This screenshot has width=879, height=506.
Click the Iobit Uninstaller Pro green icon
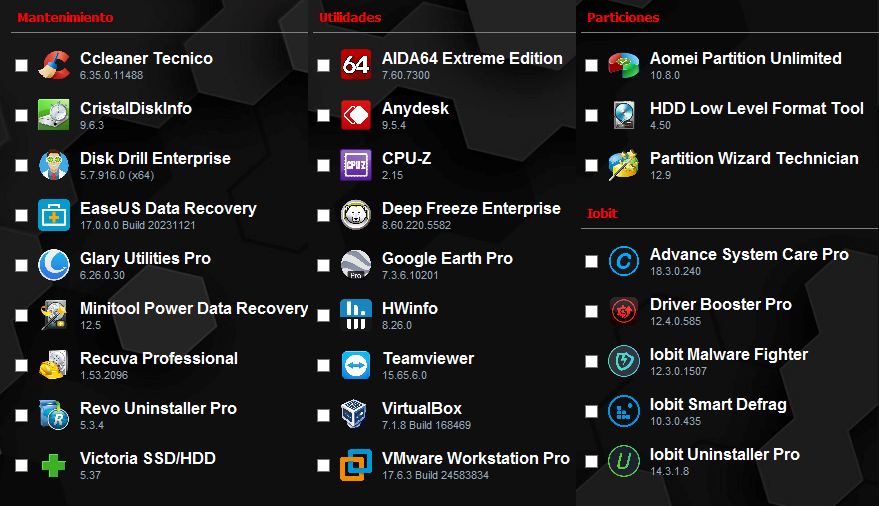click(624, 461)
